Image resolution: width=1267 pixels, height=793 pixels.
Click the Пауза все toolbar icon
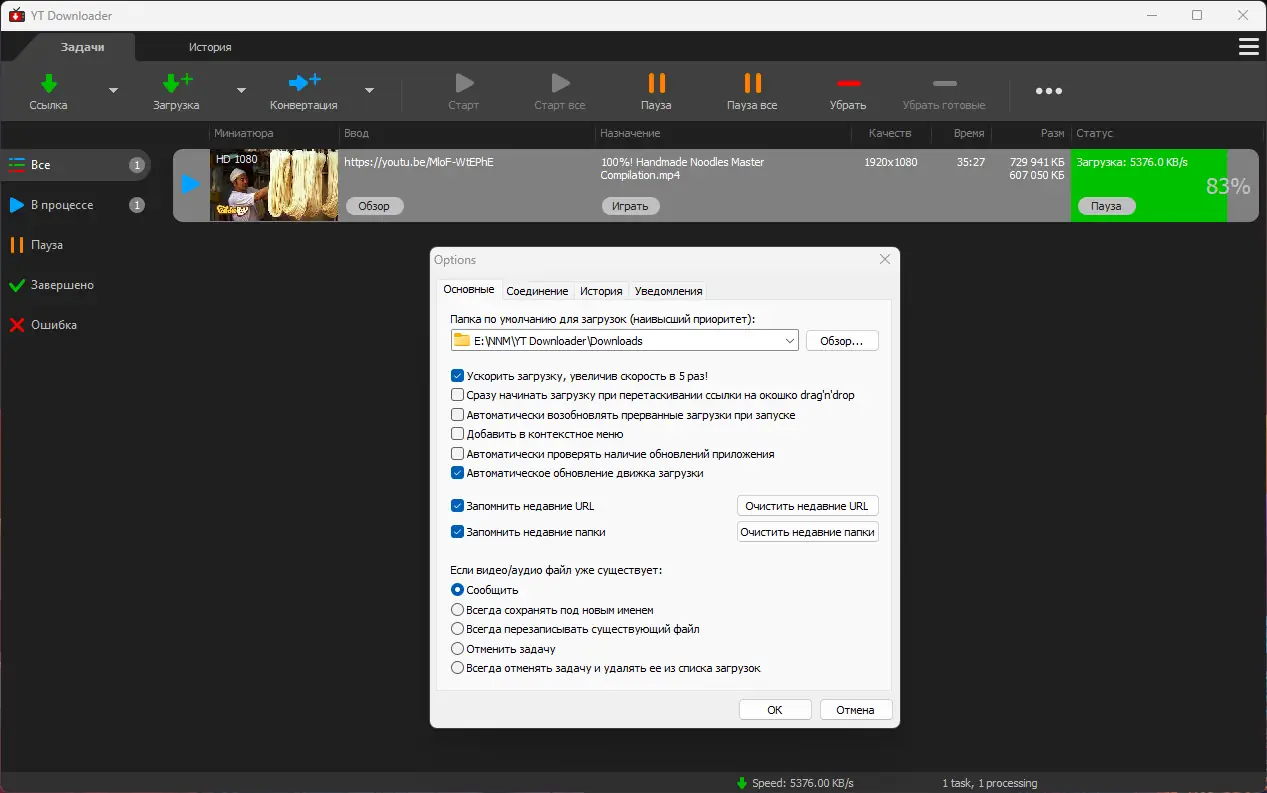(752, 83)
